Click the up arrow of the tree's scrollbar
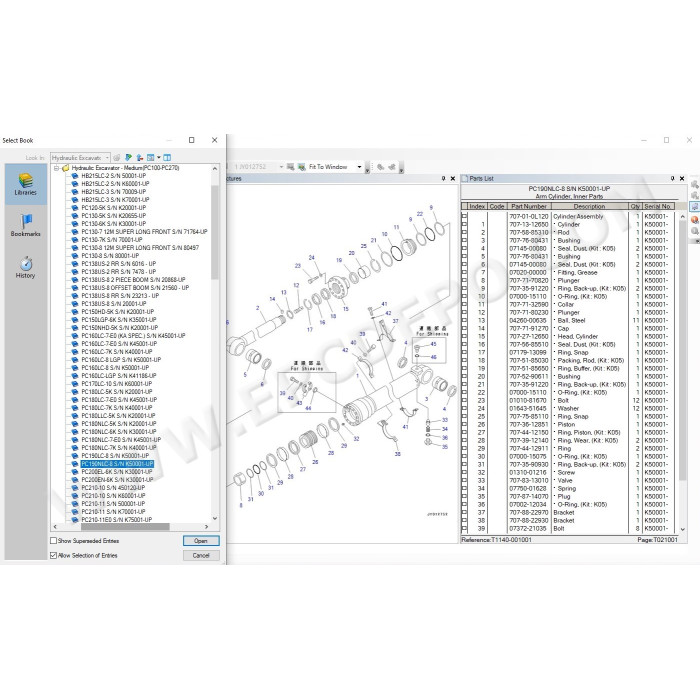The image size is (700, 700). (x=215, y=169)
